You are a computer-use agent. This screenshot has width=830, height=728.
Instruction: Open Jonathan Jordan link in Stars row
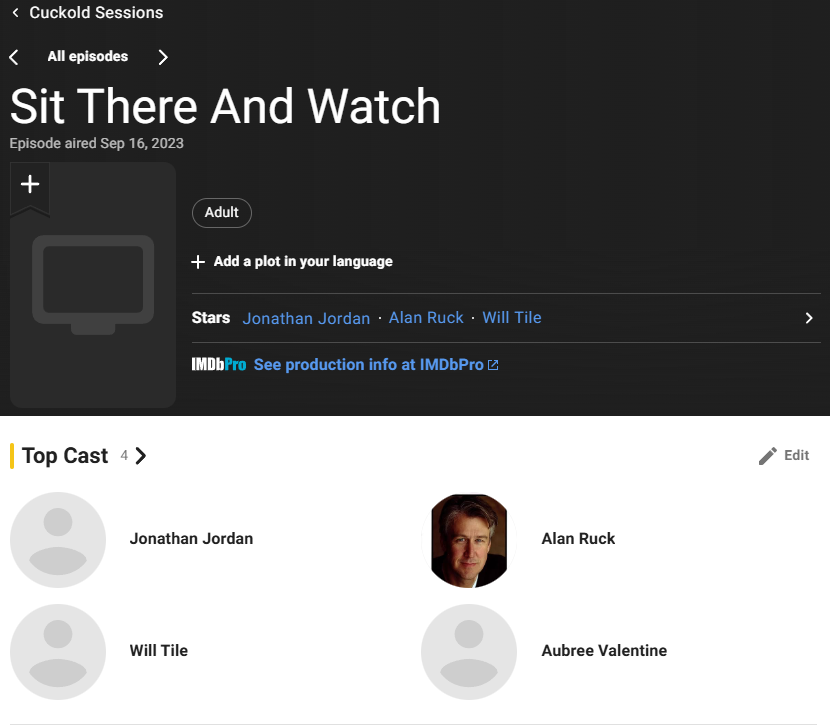[x=306, y=318]
